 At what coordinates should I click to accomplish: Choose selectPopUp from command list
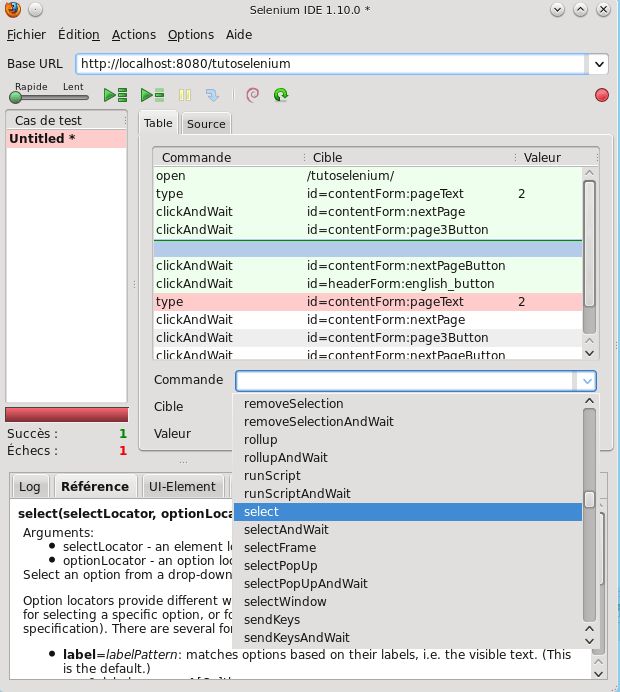click(x=408, y=566)
